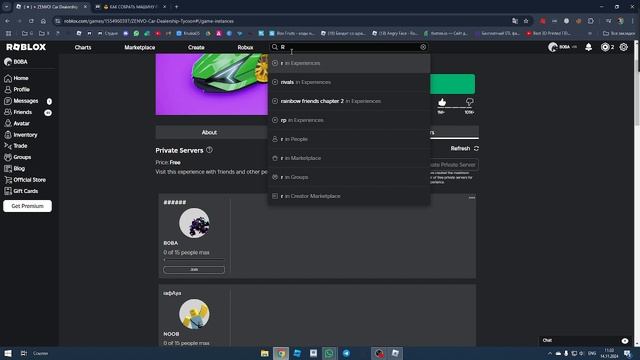Like the game with thumbs up
The width and height of the screenshot is (640, 360).
442,102
